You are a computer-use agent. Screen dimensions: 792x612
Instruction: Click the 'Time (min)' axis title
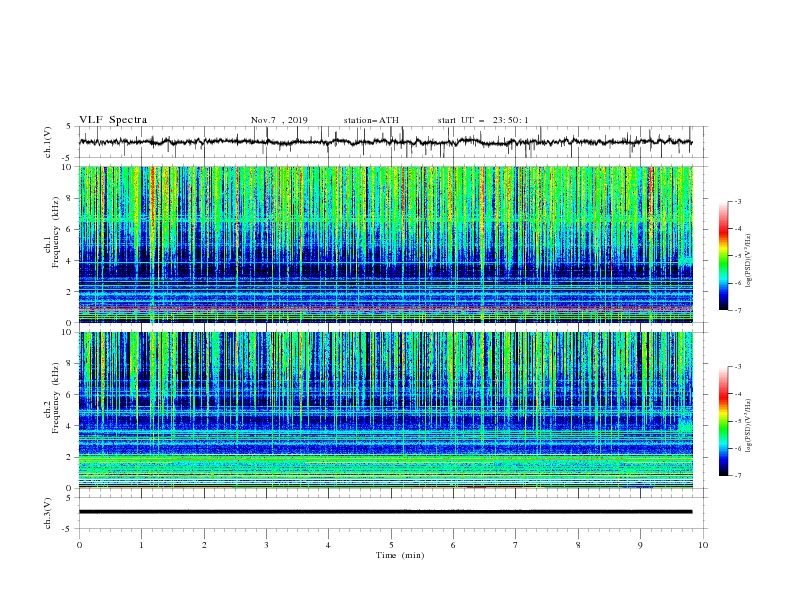(400, 555)
